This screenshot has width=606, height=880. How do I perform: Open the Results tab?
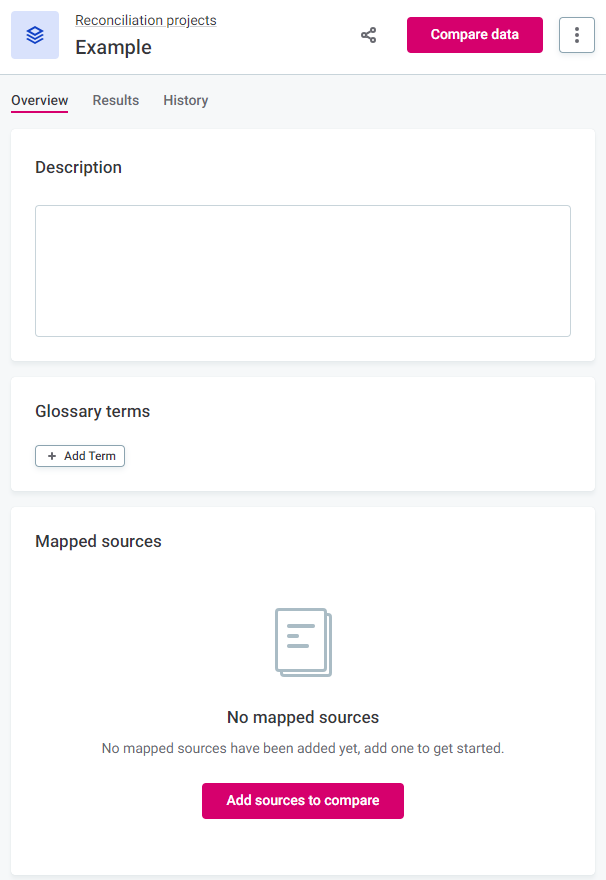pyautogui.click(x=116, y=100)
